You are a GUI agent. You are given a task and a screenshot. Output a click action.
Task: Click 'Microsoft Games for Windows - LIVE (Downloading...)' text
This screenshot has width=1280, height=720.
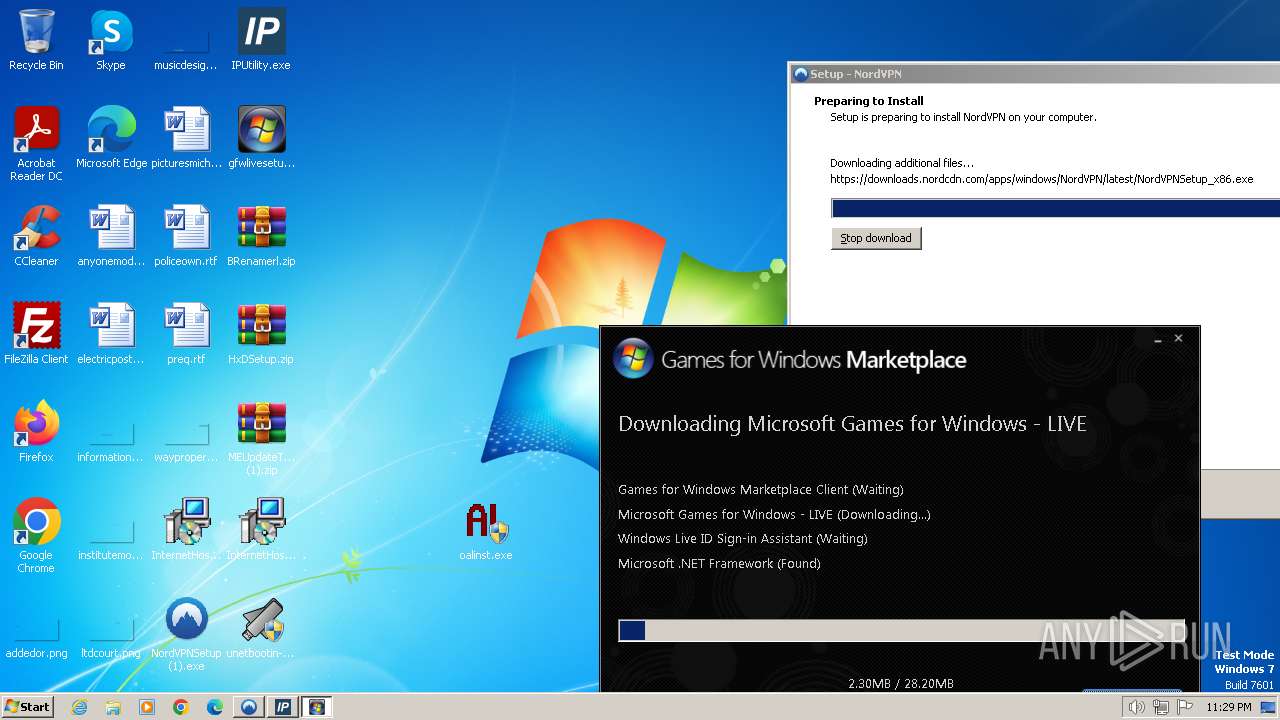(774, 514)
